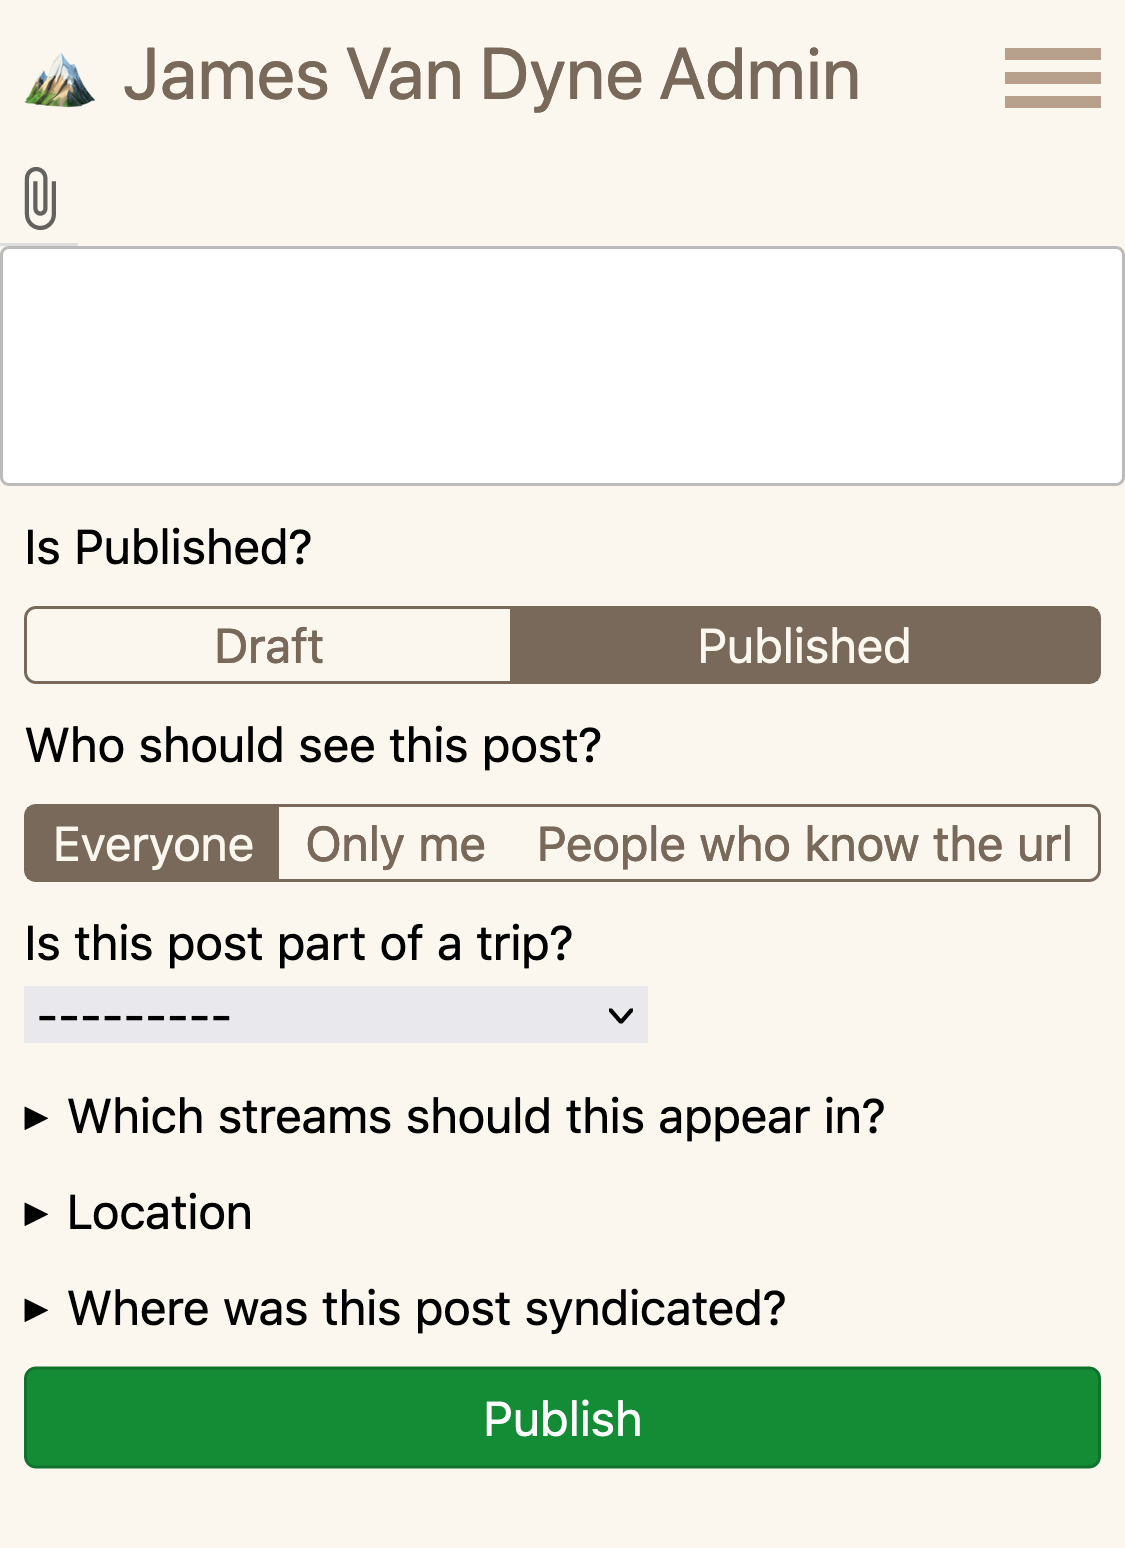Select the Published status option
This screenshot has width=1125, height=1548.
click(x=804, y=646)
